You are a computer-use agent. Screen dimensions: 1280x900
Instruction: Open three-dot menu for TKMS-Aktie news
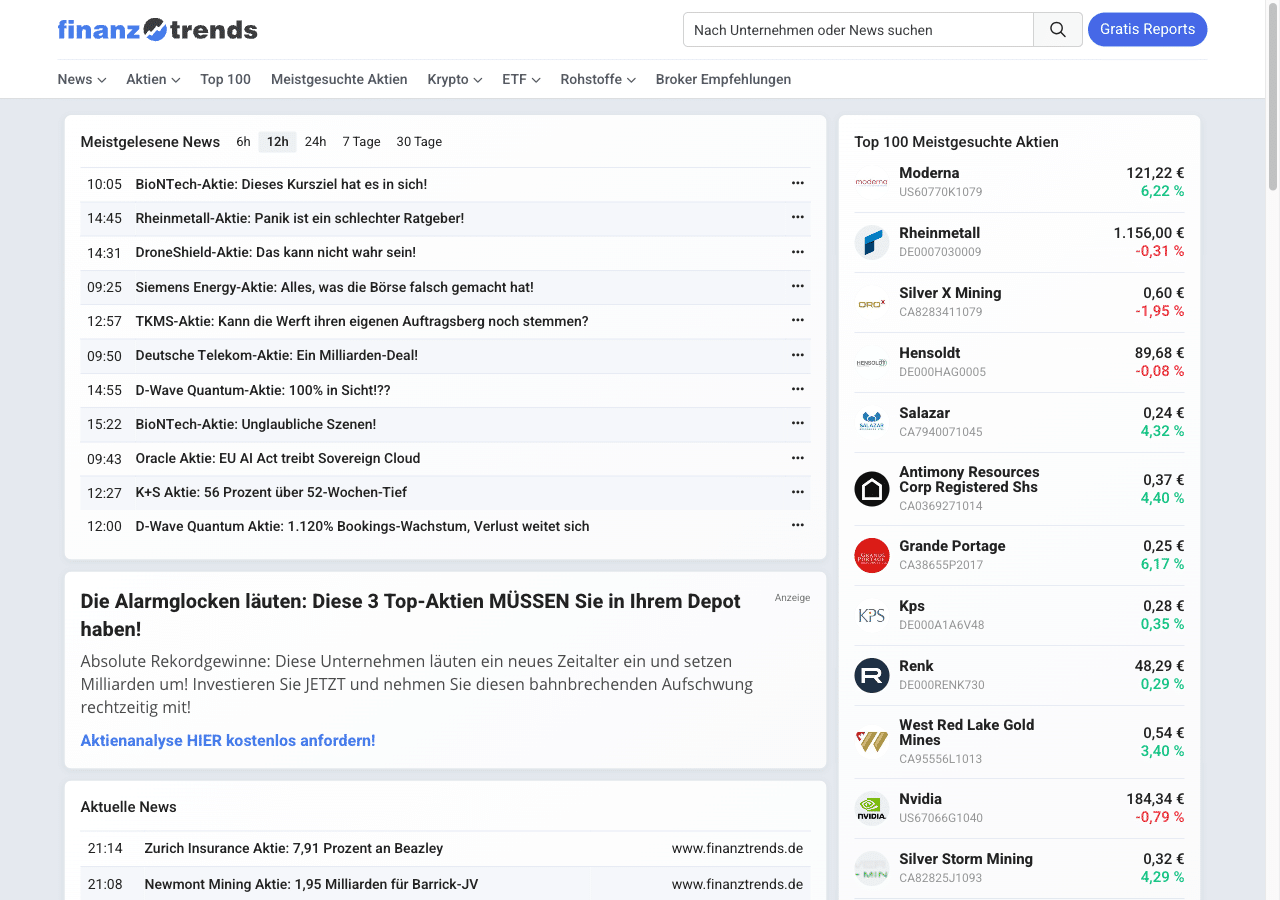coord(798,320)
